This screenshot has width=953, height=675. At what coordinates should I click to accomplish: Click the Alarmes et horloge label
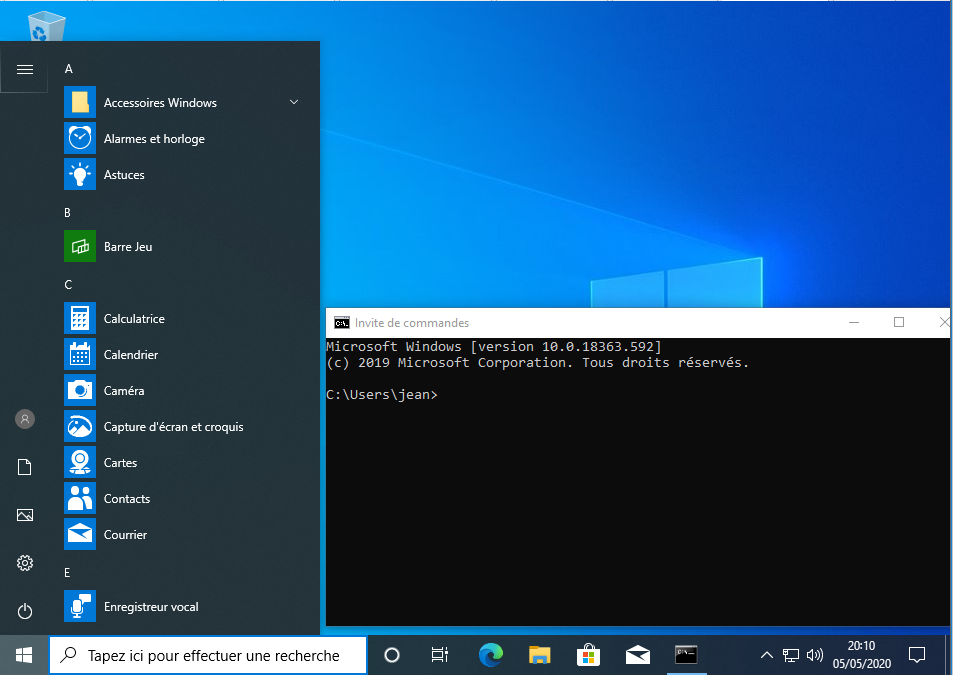coord(154,139)
